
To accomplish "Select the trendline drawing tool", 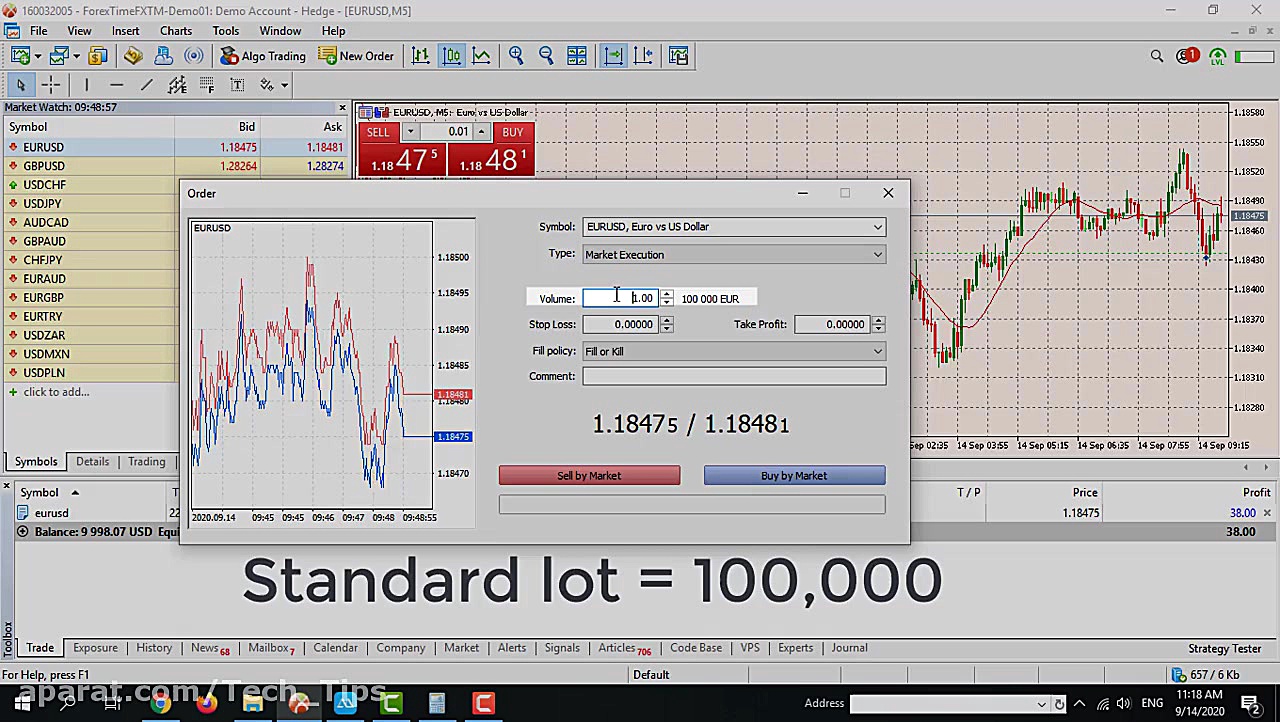I will pos(146,85).
